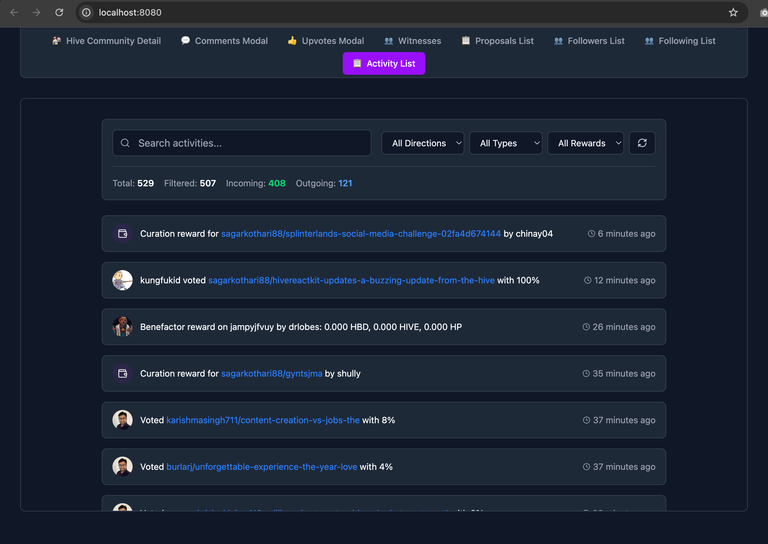Open the karishmasingh711 content-creation post link
The height and width of the screenshot is (544, 768).
(262, 420)
